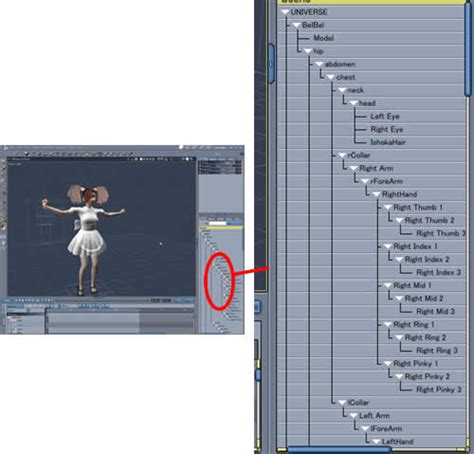474x454 pixels.
Task: Select the IshokaHair item
Action: [x=388, y=142]
